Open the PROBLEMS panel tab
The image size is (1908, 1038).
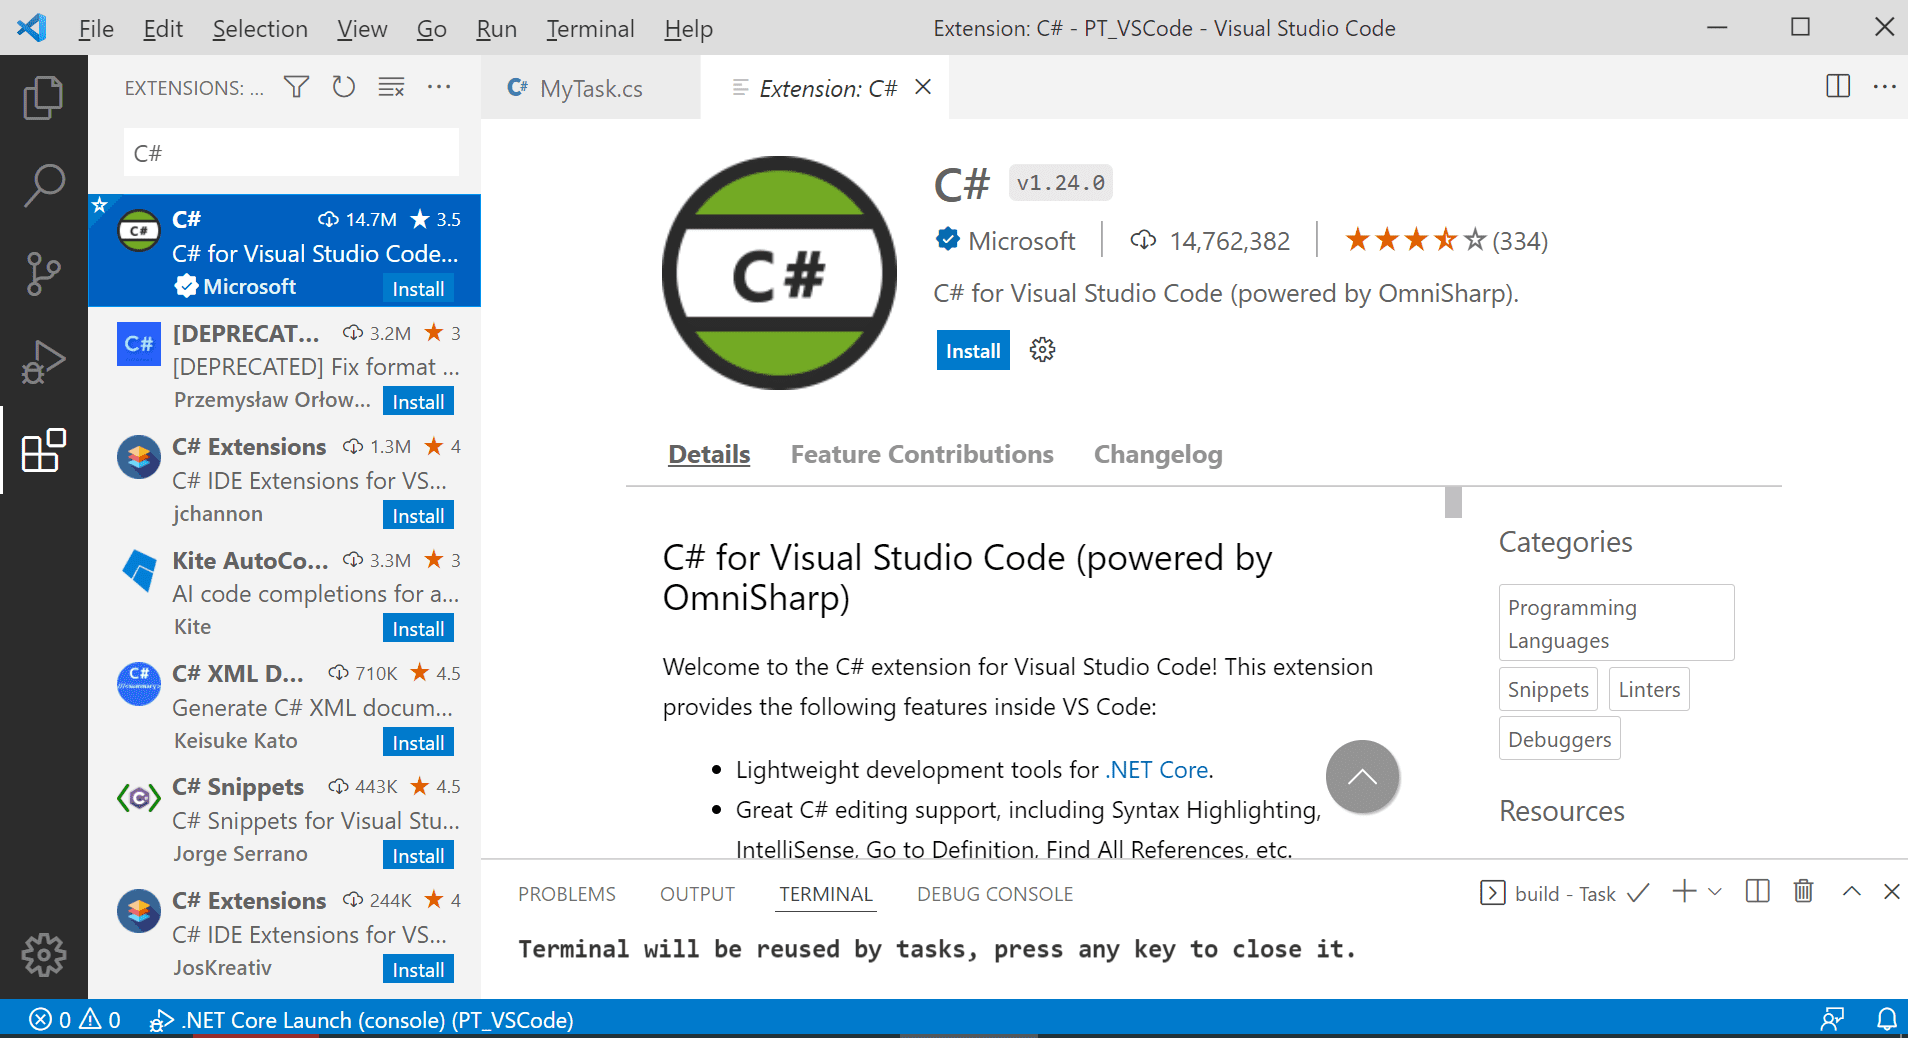click(x=567, y=894)
